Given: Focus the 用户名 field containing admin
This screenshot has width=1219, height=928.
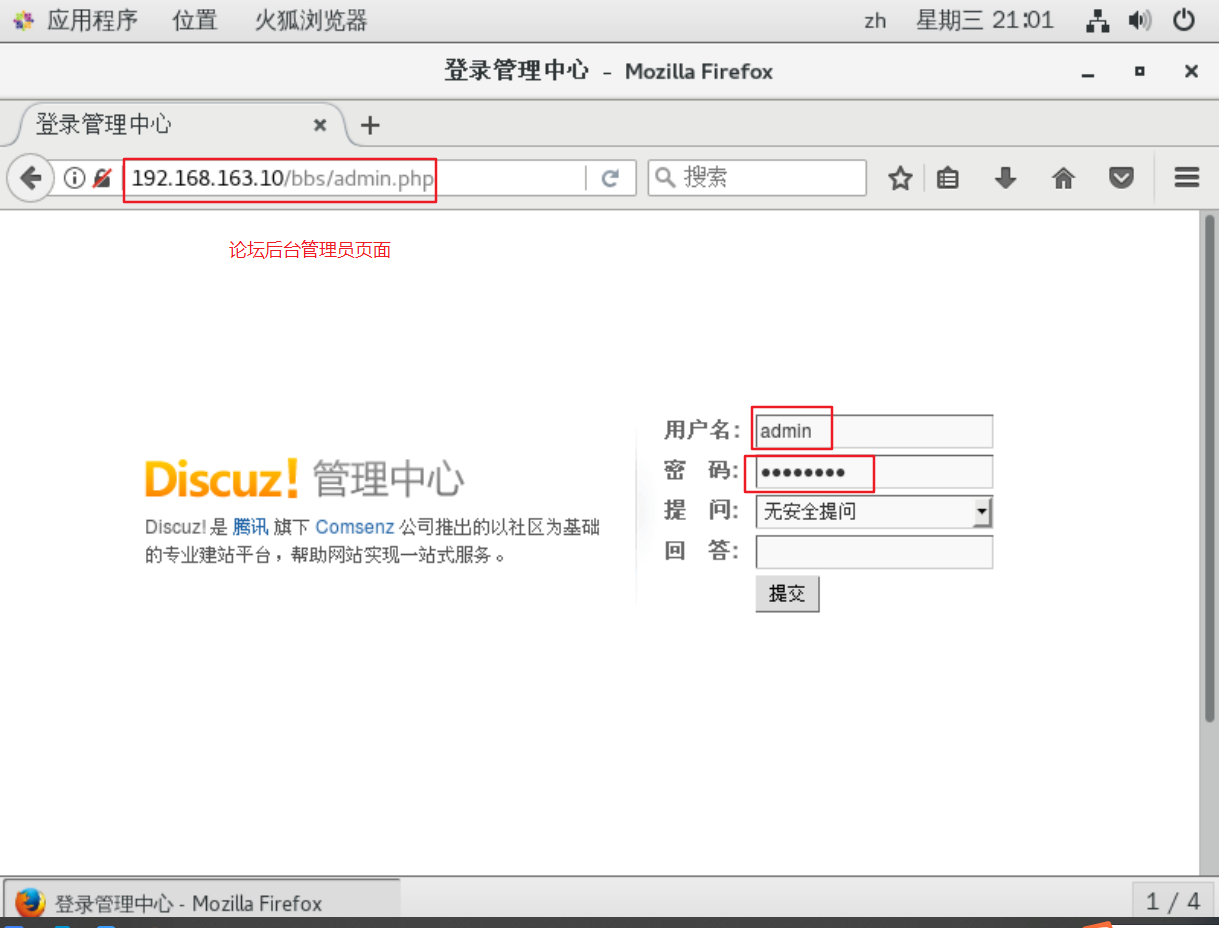Looking at the screenshot, I should 874,431.
